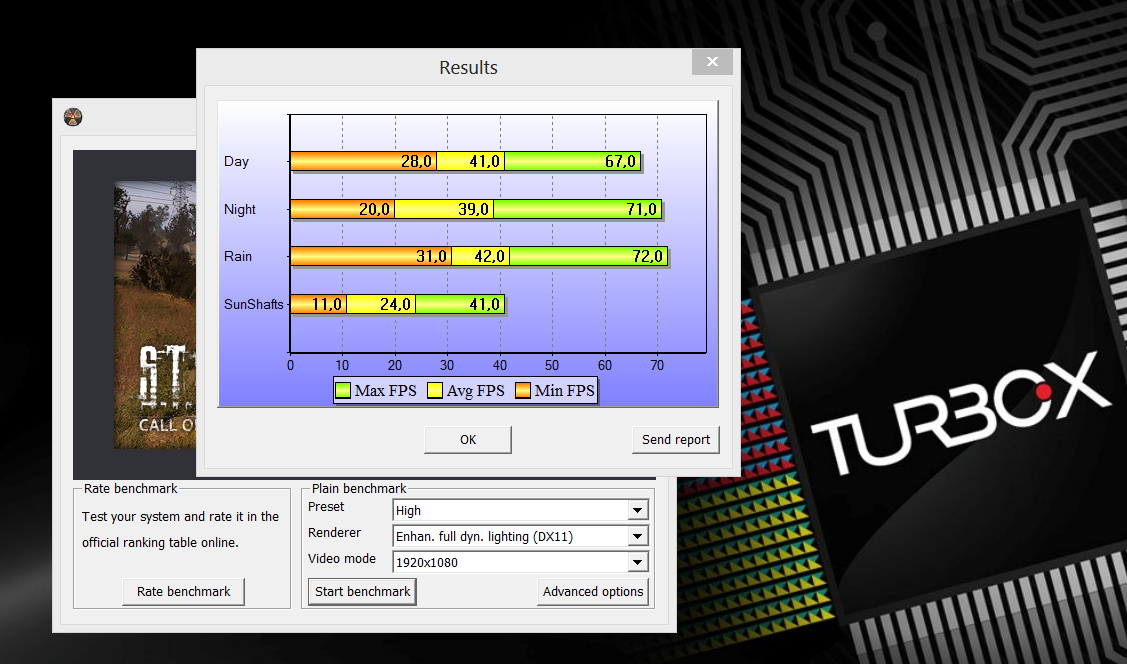Viewport: 1127px width, 664px height.
Task: Click the SunShafts max value 41,0
Action: (484, 305)
